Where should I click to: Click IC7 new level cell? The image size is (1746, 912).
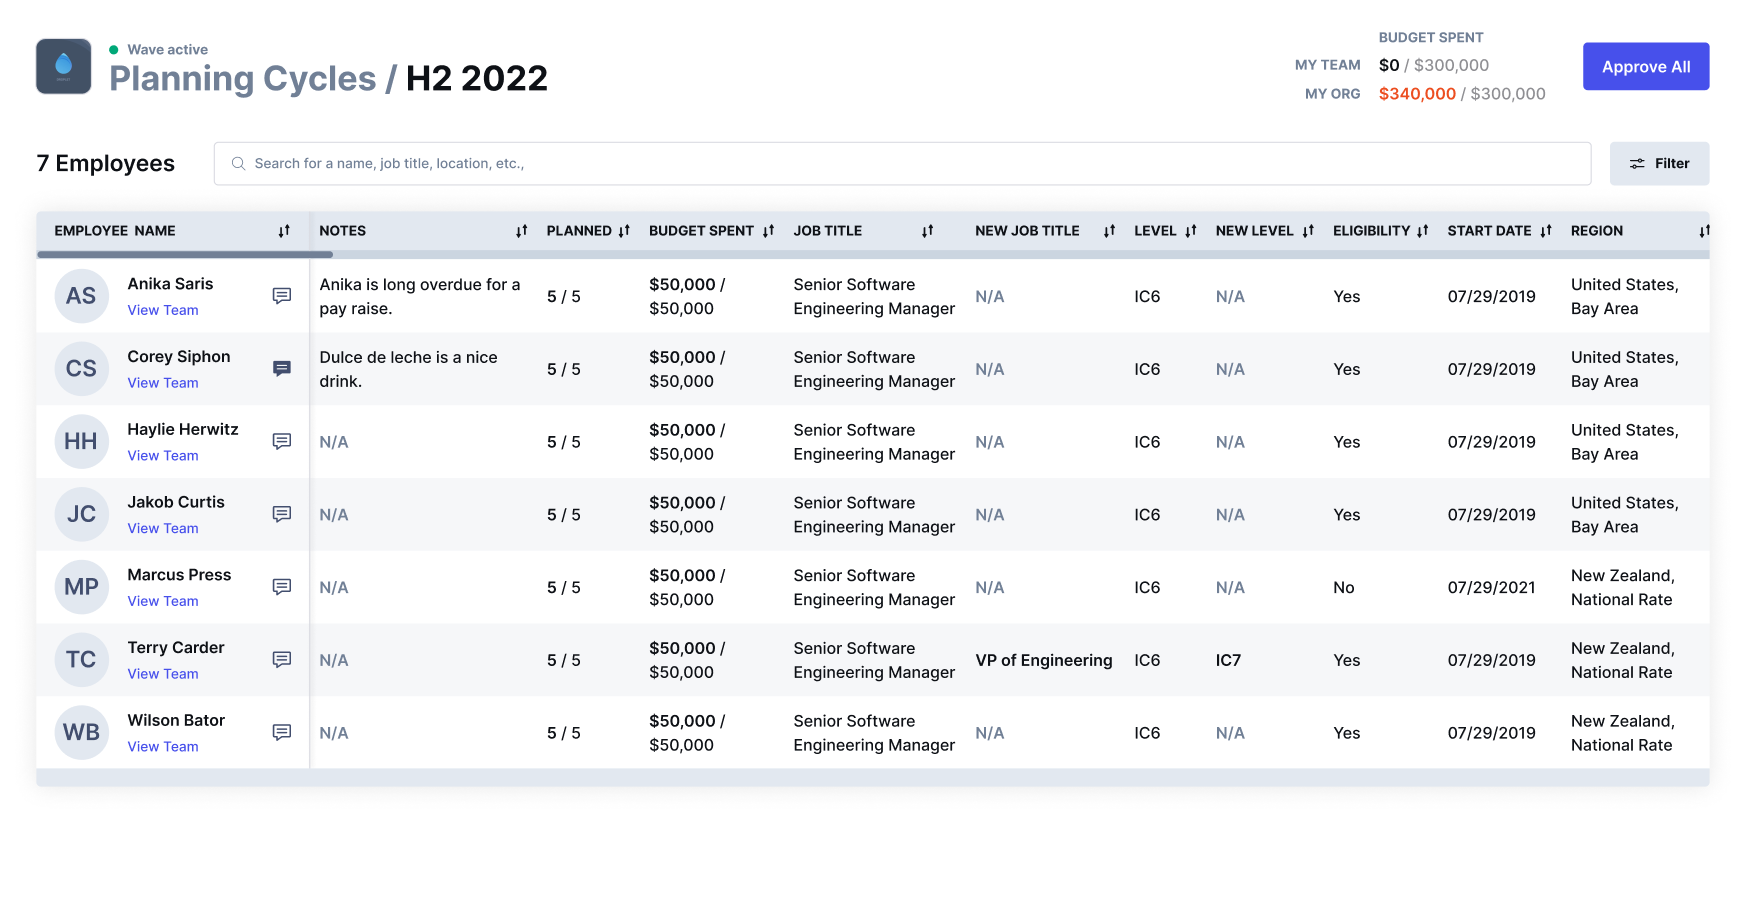click(x=1228, y=660)
